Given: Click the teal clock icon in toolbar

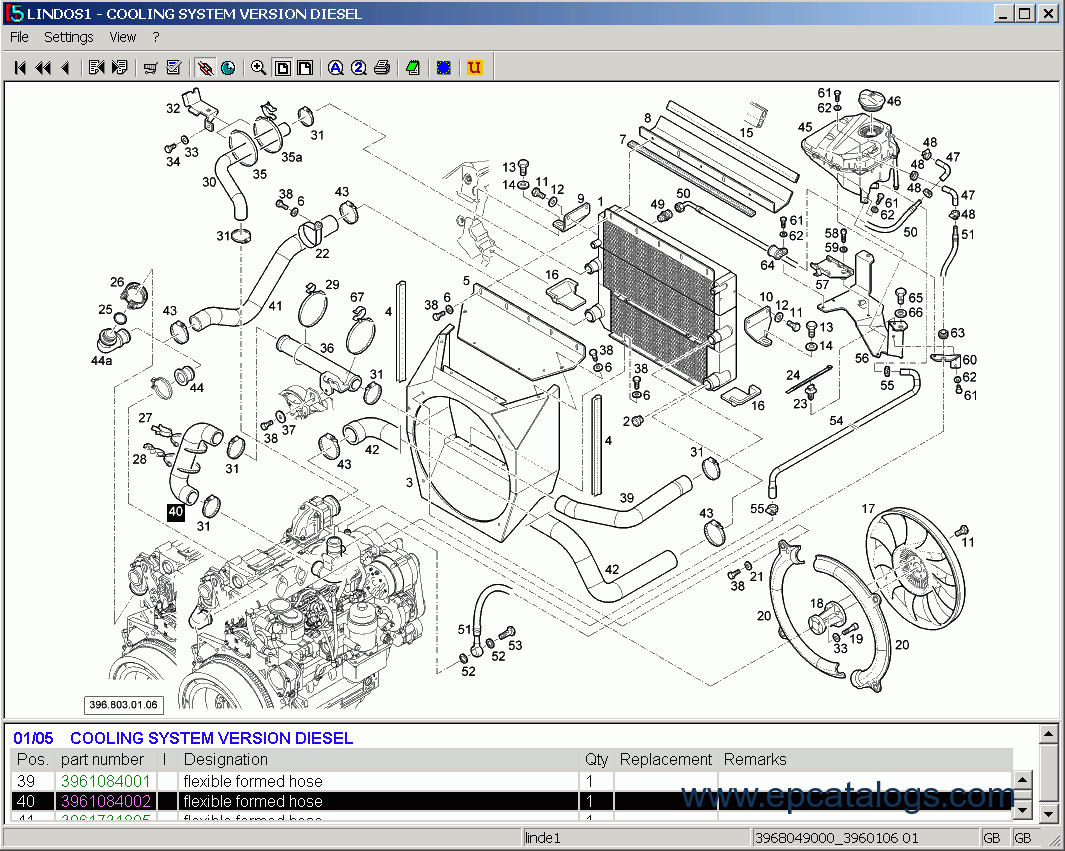Looking at the screenshot, I should point(228,68).
